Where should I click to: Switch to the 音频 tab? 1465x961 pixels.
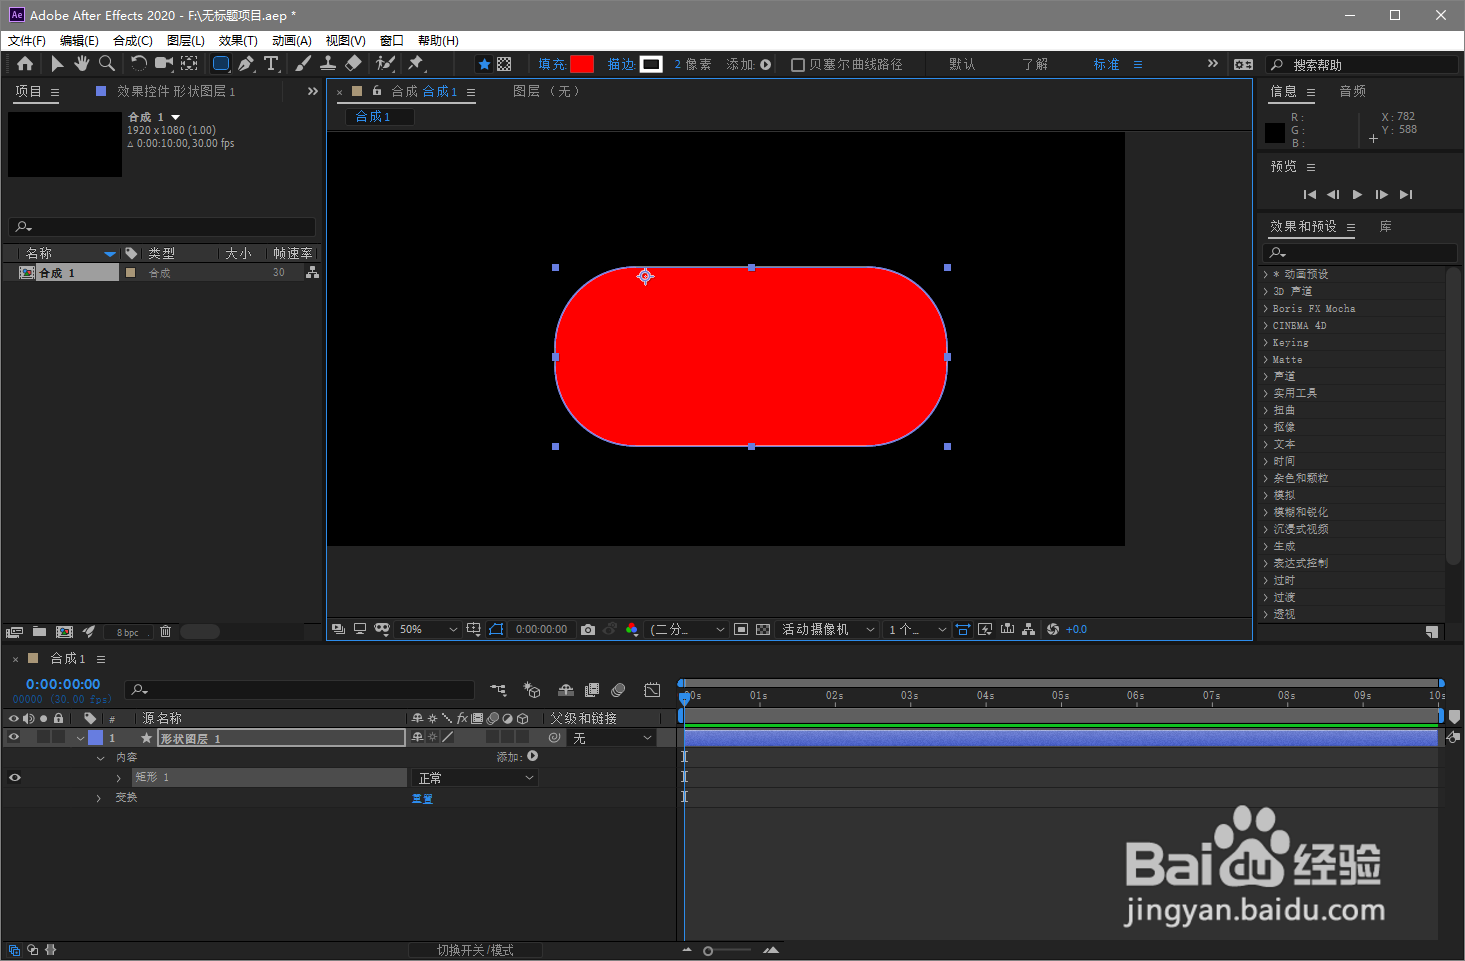(1353, 91)
